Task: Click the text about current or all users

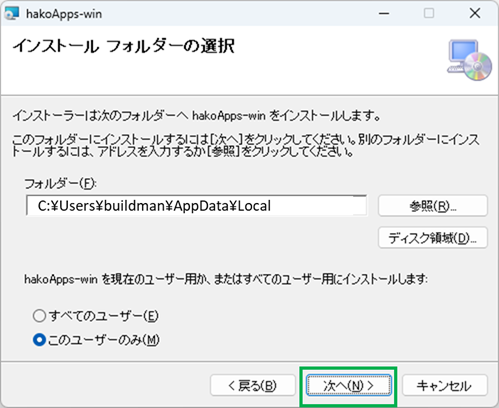Action: click(x=226, y=279)
